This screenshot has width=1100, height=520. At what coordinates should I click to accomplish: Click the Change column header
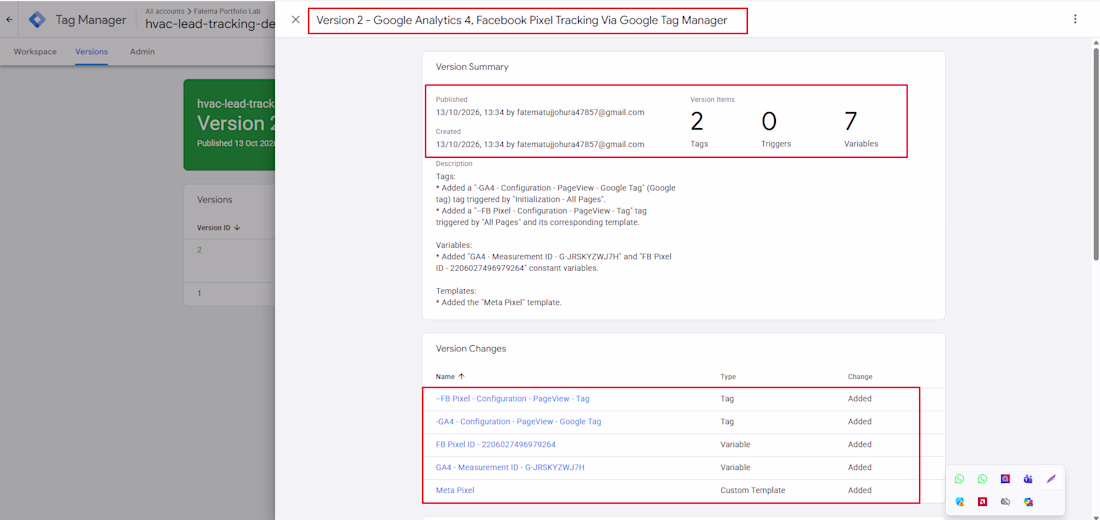[x=860, y=377]
